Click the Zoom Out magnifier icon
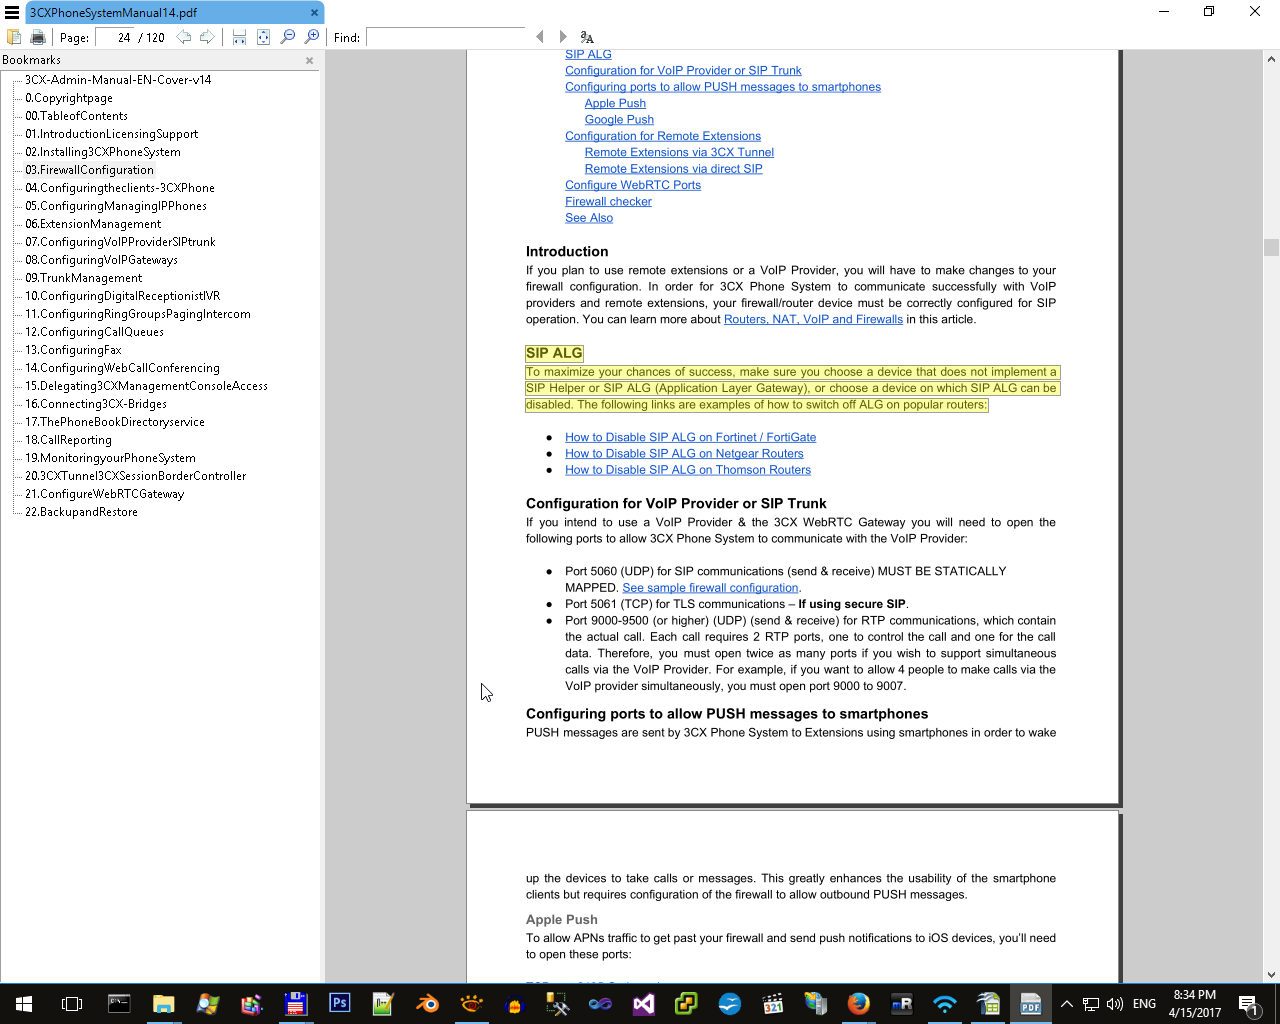 288,37
